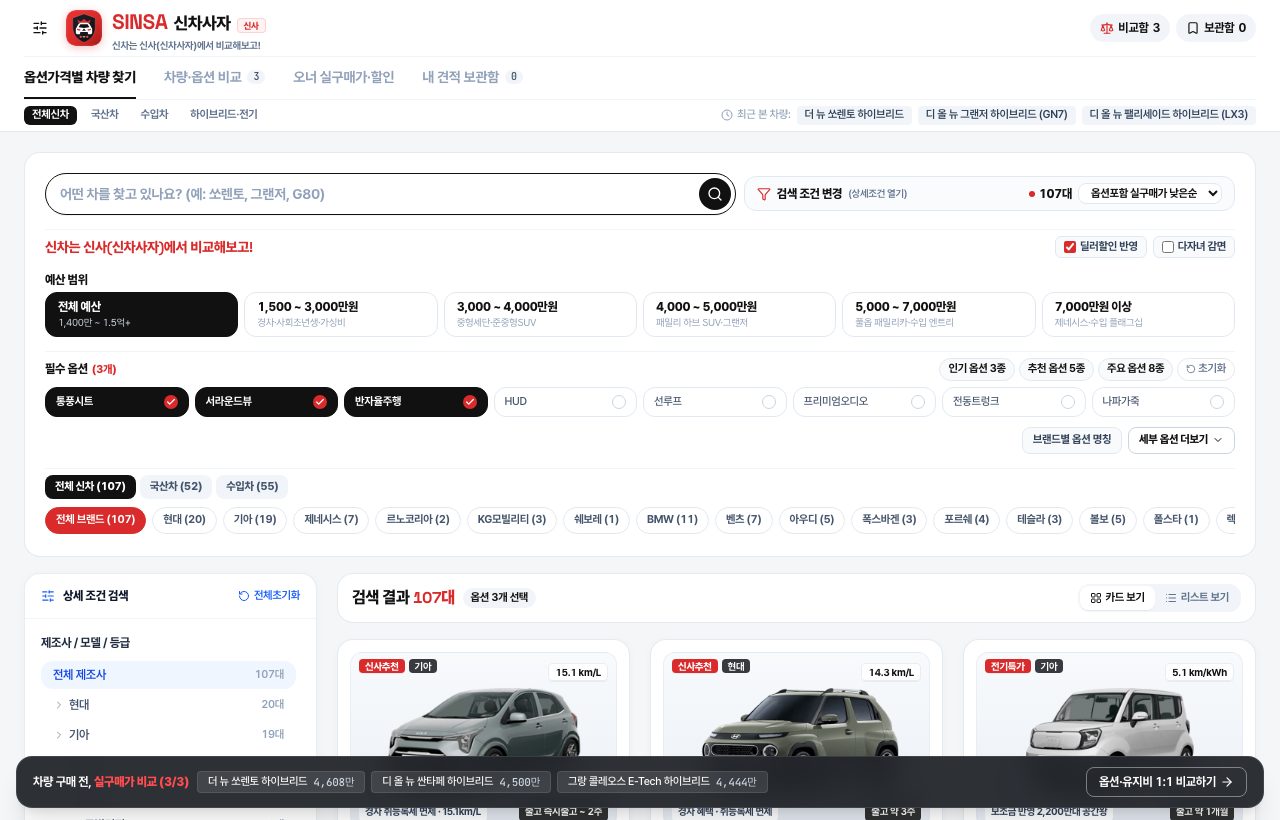The height and width of the screenshot is (820, 1280).
Task: Click 브랜드별 옵션 명칭 button
Action: coord(1072,440)
